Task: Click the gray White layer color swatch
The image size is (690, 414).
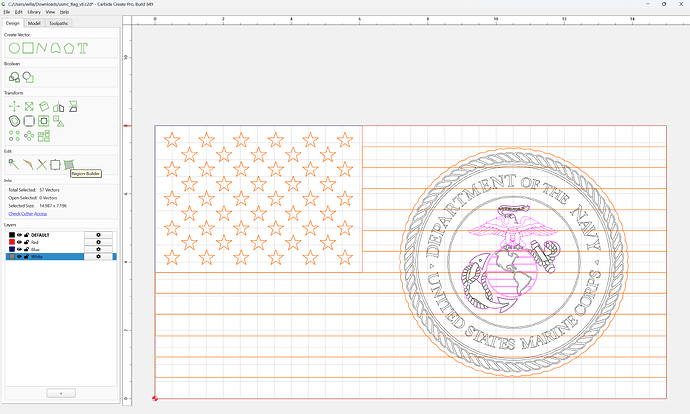Action: pyautogui.click(x=12, y=256)
